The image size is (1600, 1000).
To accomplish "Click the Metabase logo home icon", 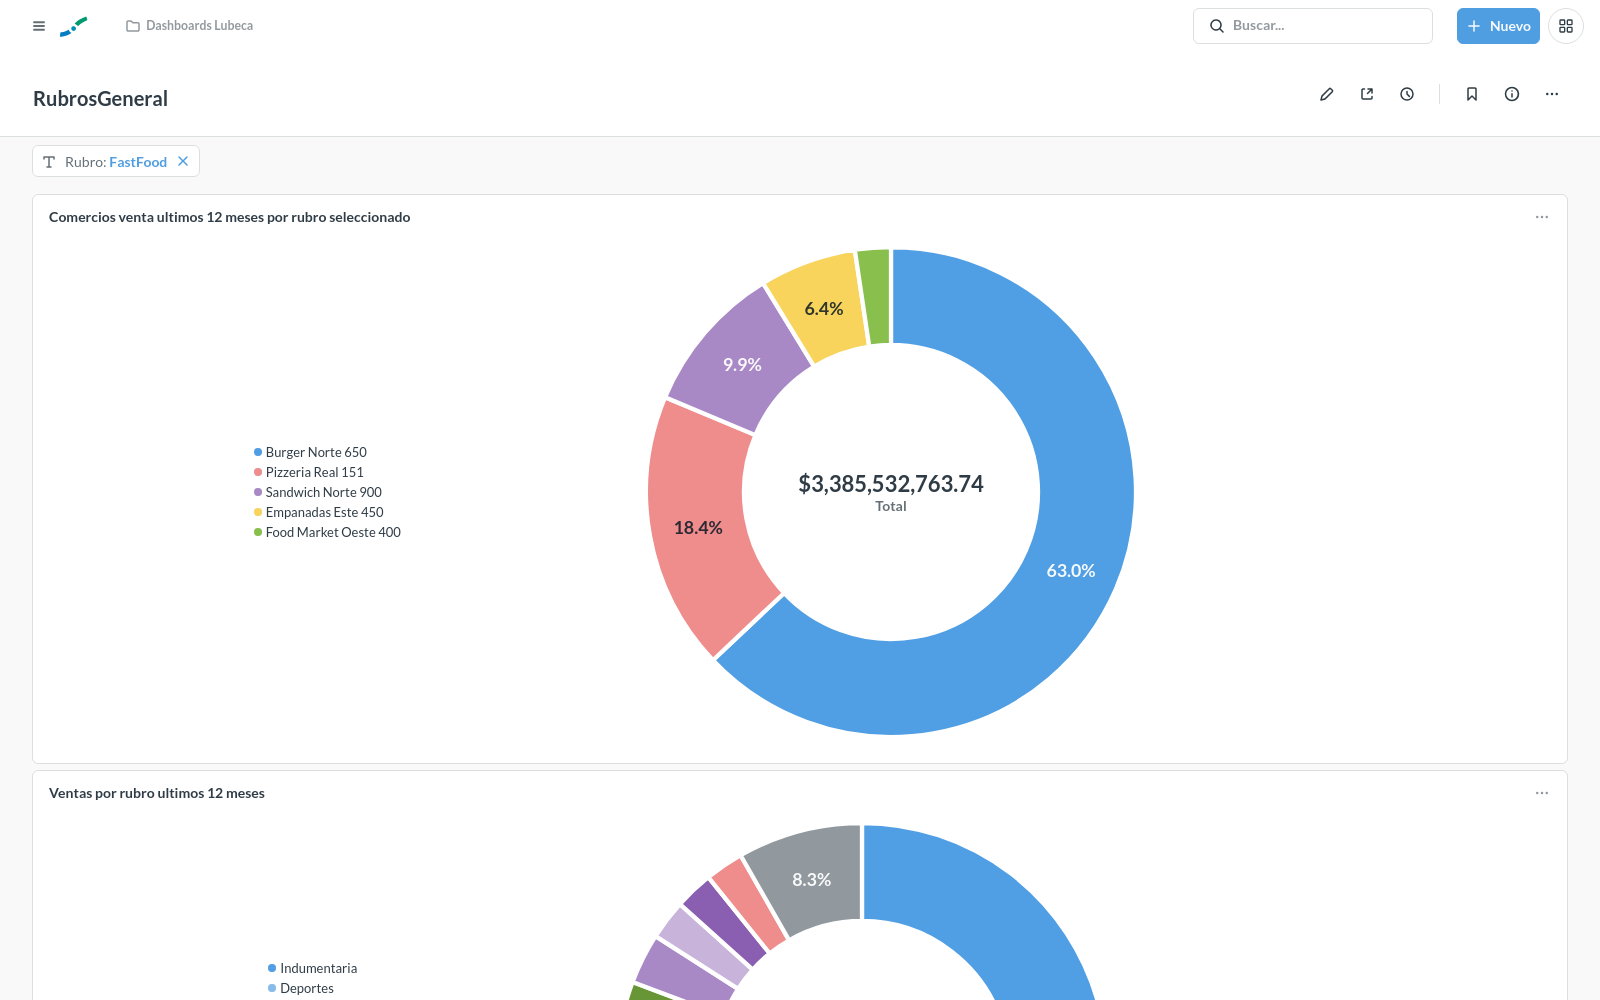I will [73, 26].
